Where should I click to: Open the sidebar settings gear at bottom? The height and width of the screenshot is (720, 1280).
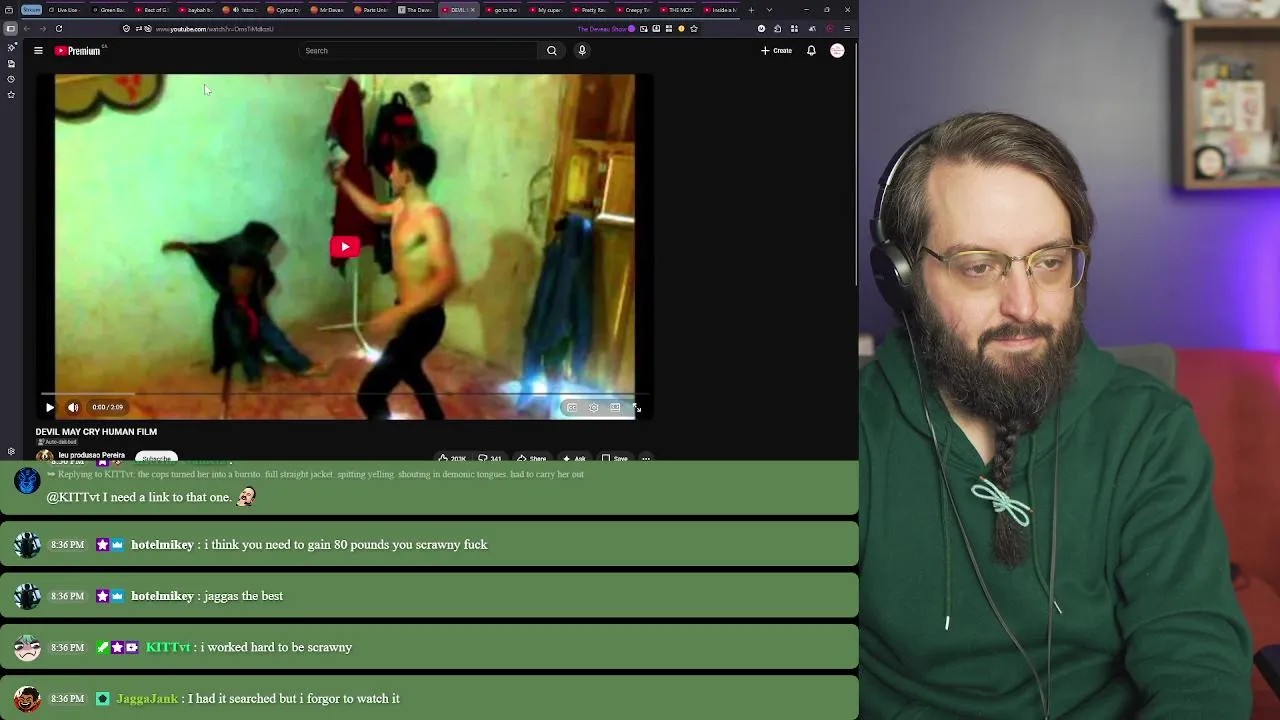click(11, 452)
